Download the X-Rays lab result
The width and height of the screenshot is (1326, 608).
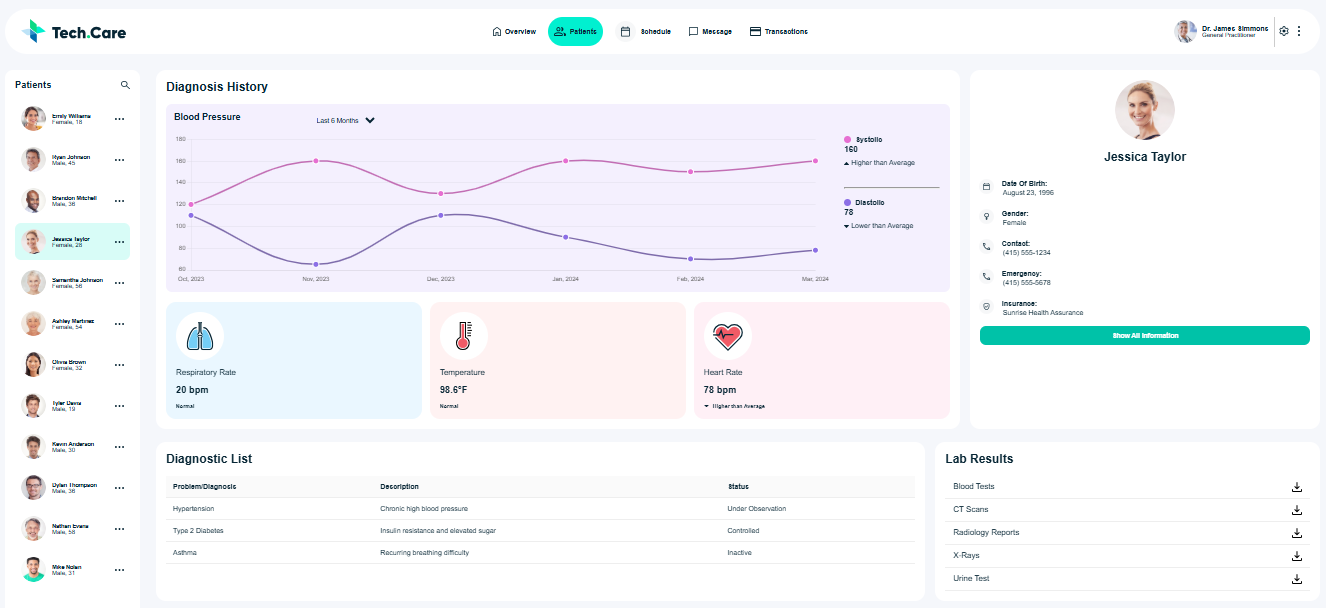[x=1297, y=556]
